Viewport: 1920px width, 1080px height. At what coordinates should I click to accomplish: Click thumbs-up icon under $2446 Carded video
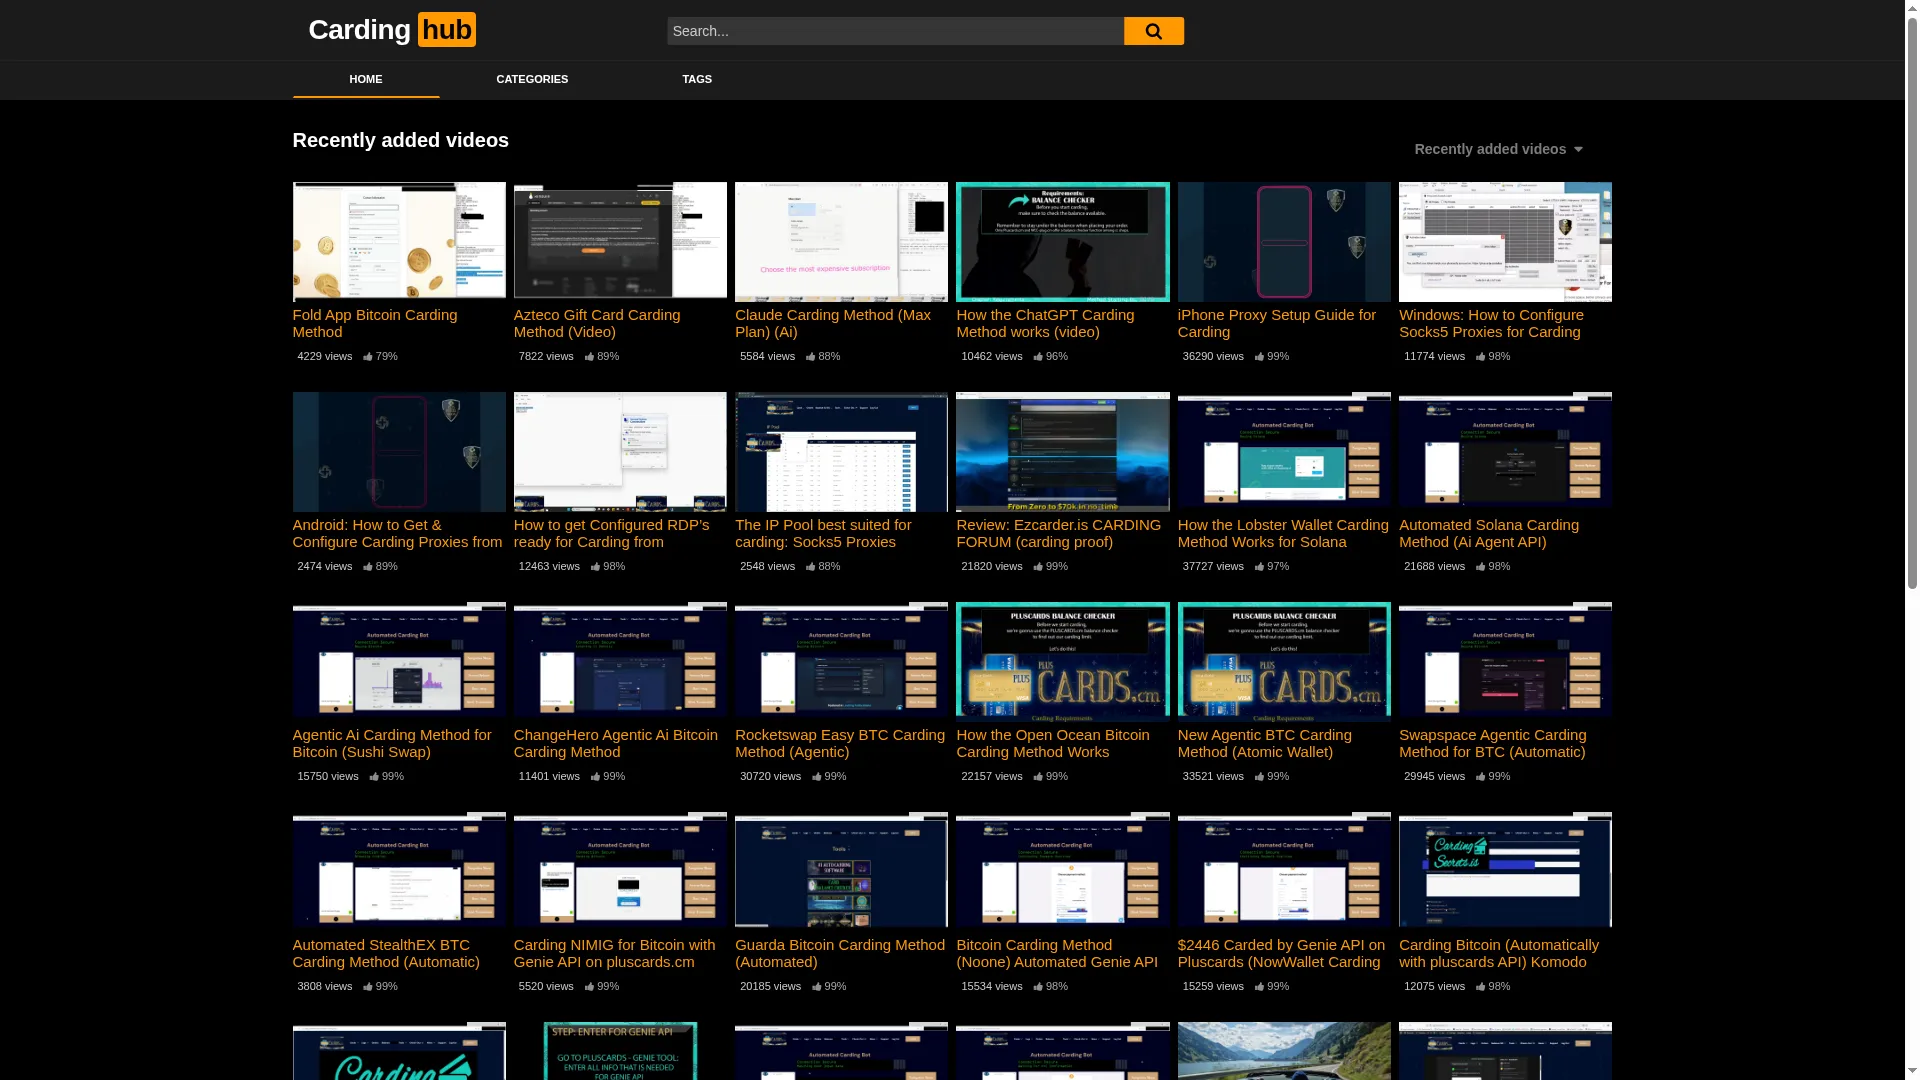(x=1259, y=986)
